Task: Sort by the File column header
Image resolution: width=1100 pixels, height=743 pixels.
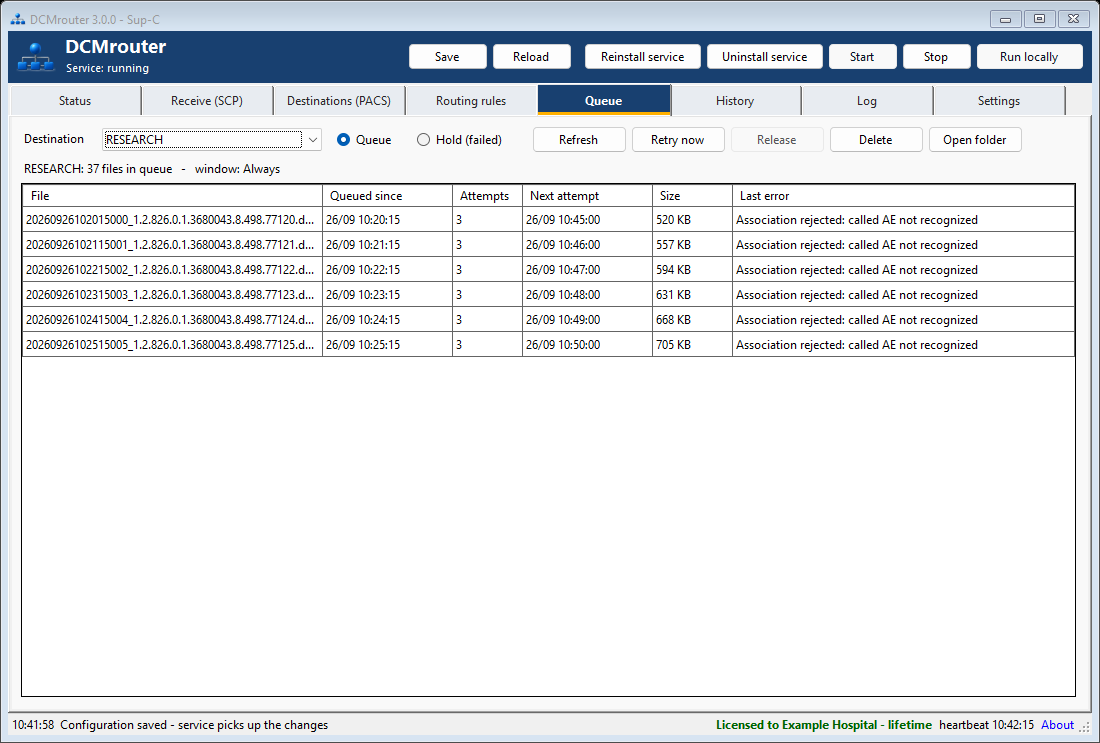Action: click(173, 196)
